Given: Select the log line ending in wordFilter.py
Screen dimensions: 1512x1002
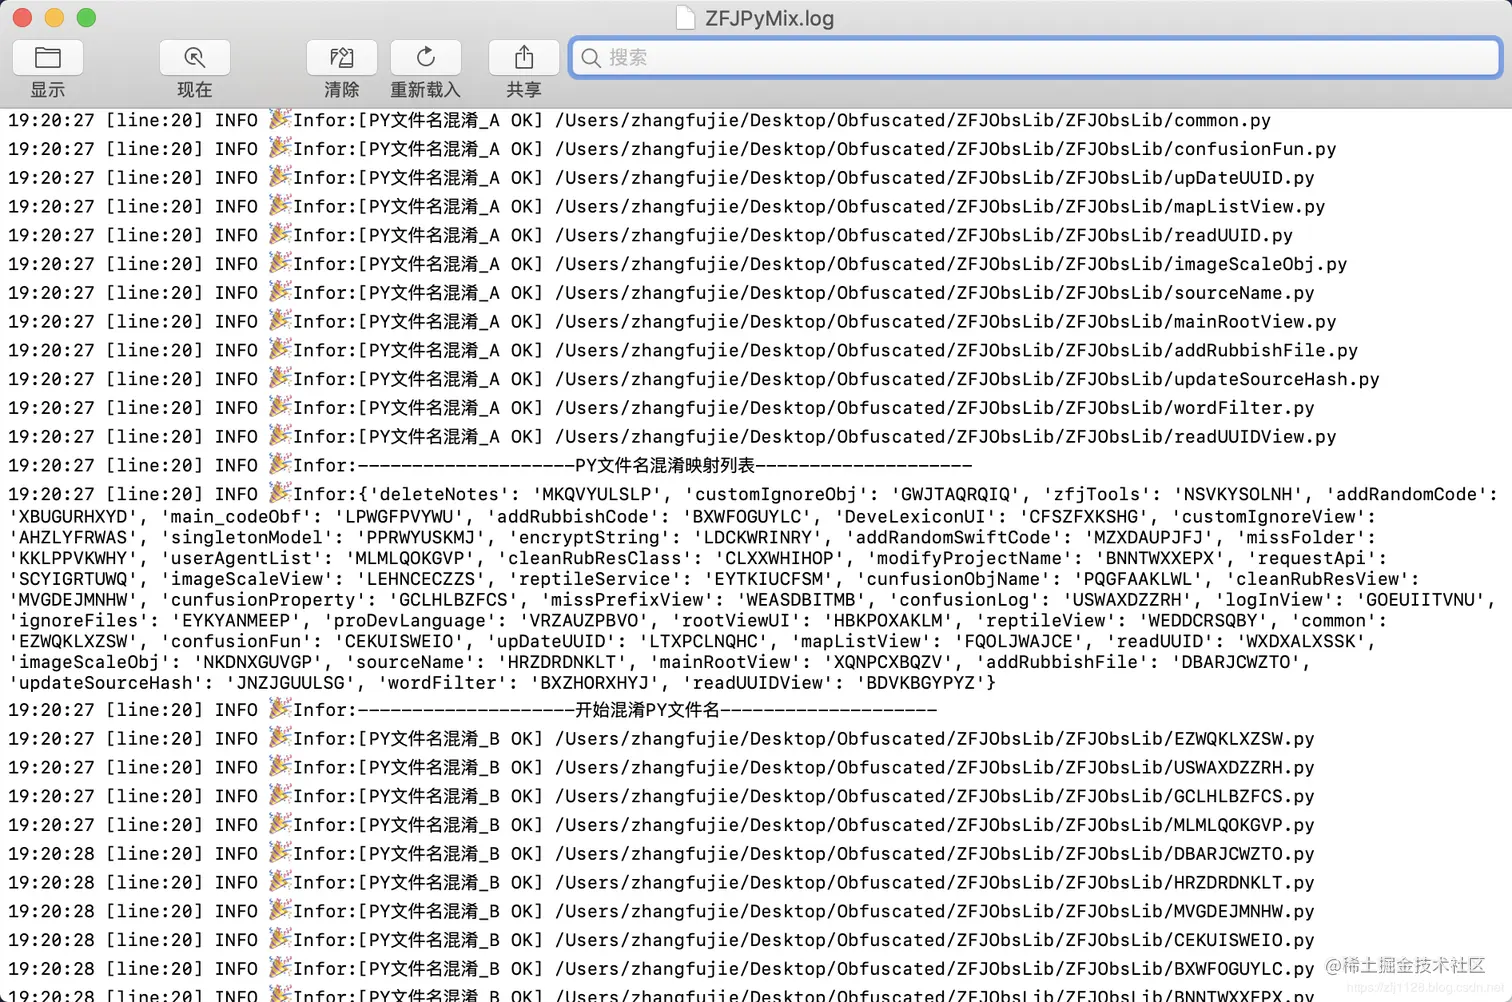Looking at the screenshot, I should [661, 409].
